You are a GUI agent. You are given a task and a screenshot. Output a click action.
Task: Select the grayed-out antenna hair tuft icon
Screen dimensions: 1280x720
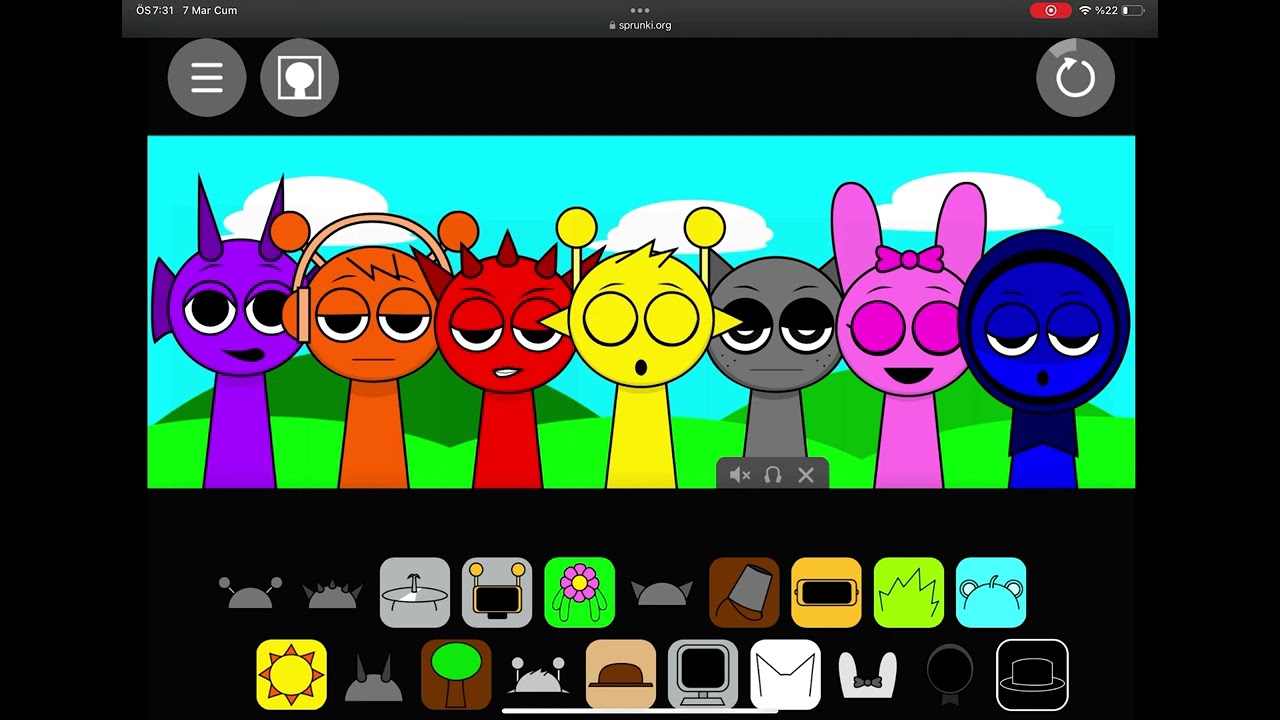click(x=538, y=675)
